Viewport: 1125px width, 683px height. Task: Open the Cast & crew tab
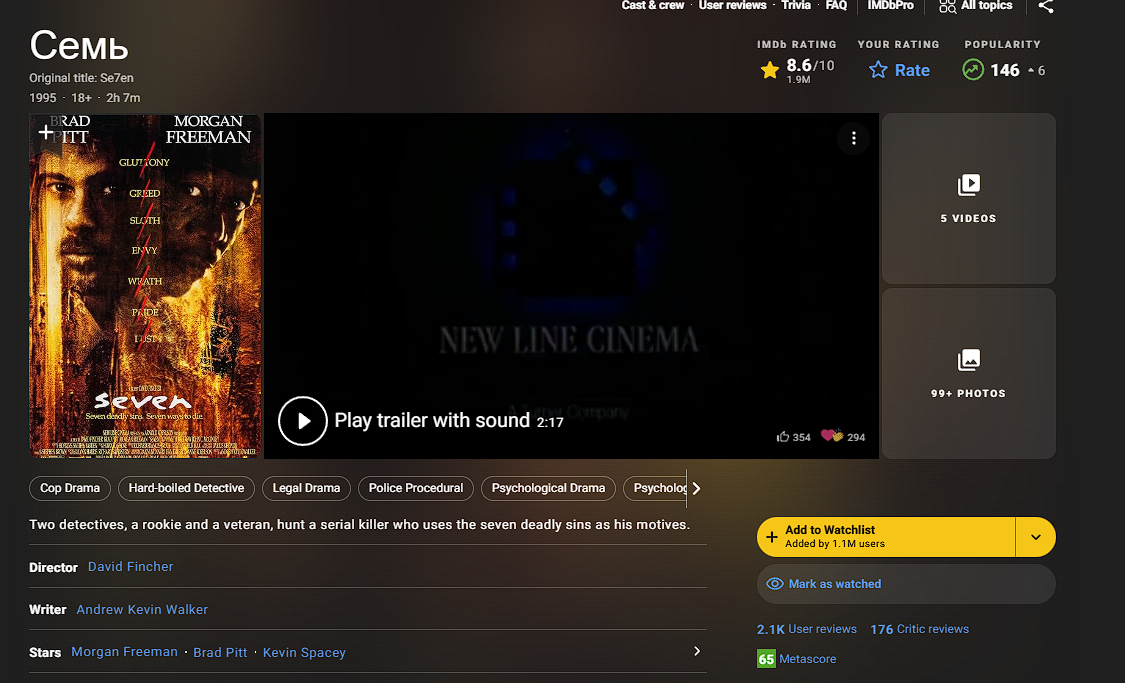point(653,6)
